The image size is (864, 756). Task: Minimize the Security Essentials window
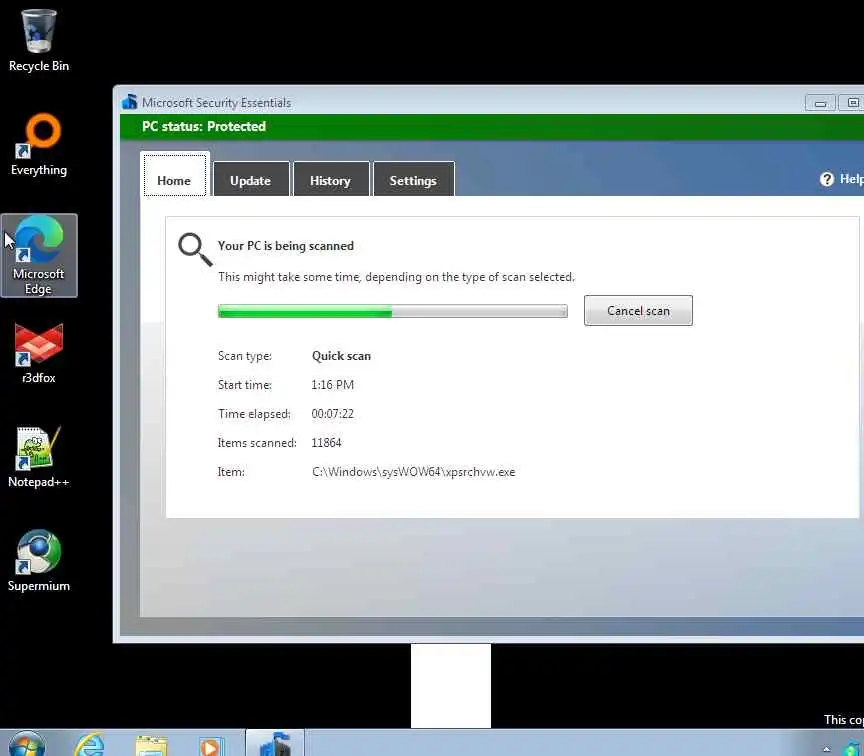(820, 103)
